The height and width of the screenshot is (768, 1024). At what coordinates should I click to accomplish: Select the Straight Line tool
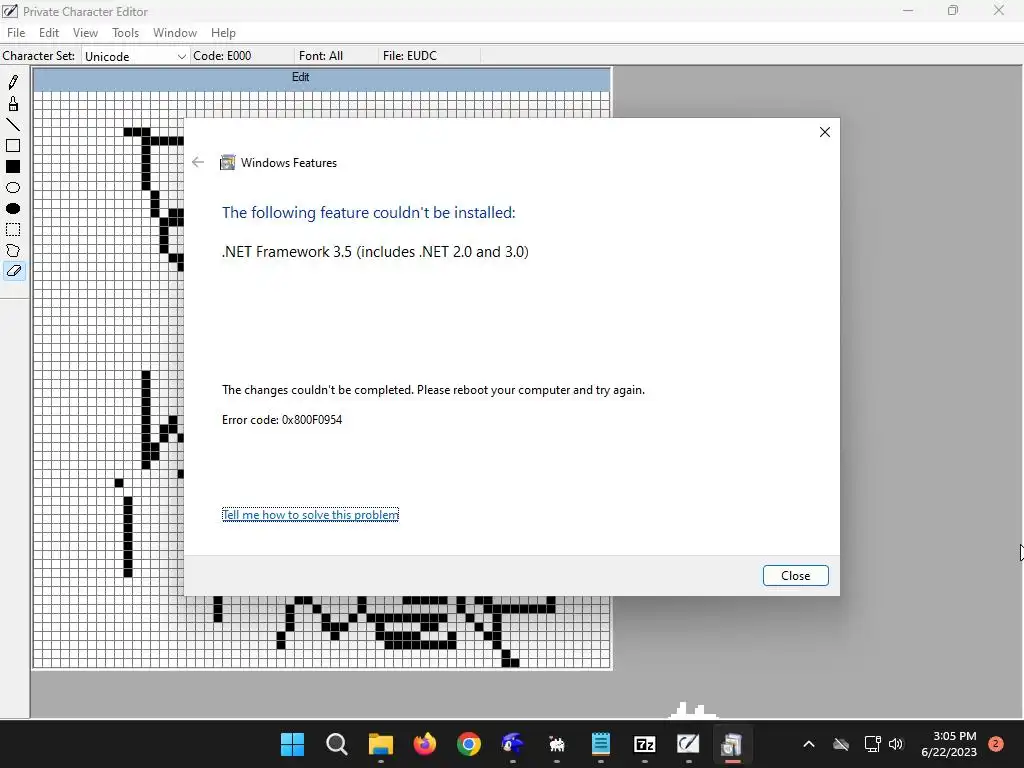[x=13, y=125]
